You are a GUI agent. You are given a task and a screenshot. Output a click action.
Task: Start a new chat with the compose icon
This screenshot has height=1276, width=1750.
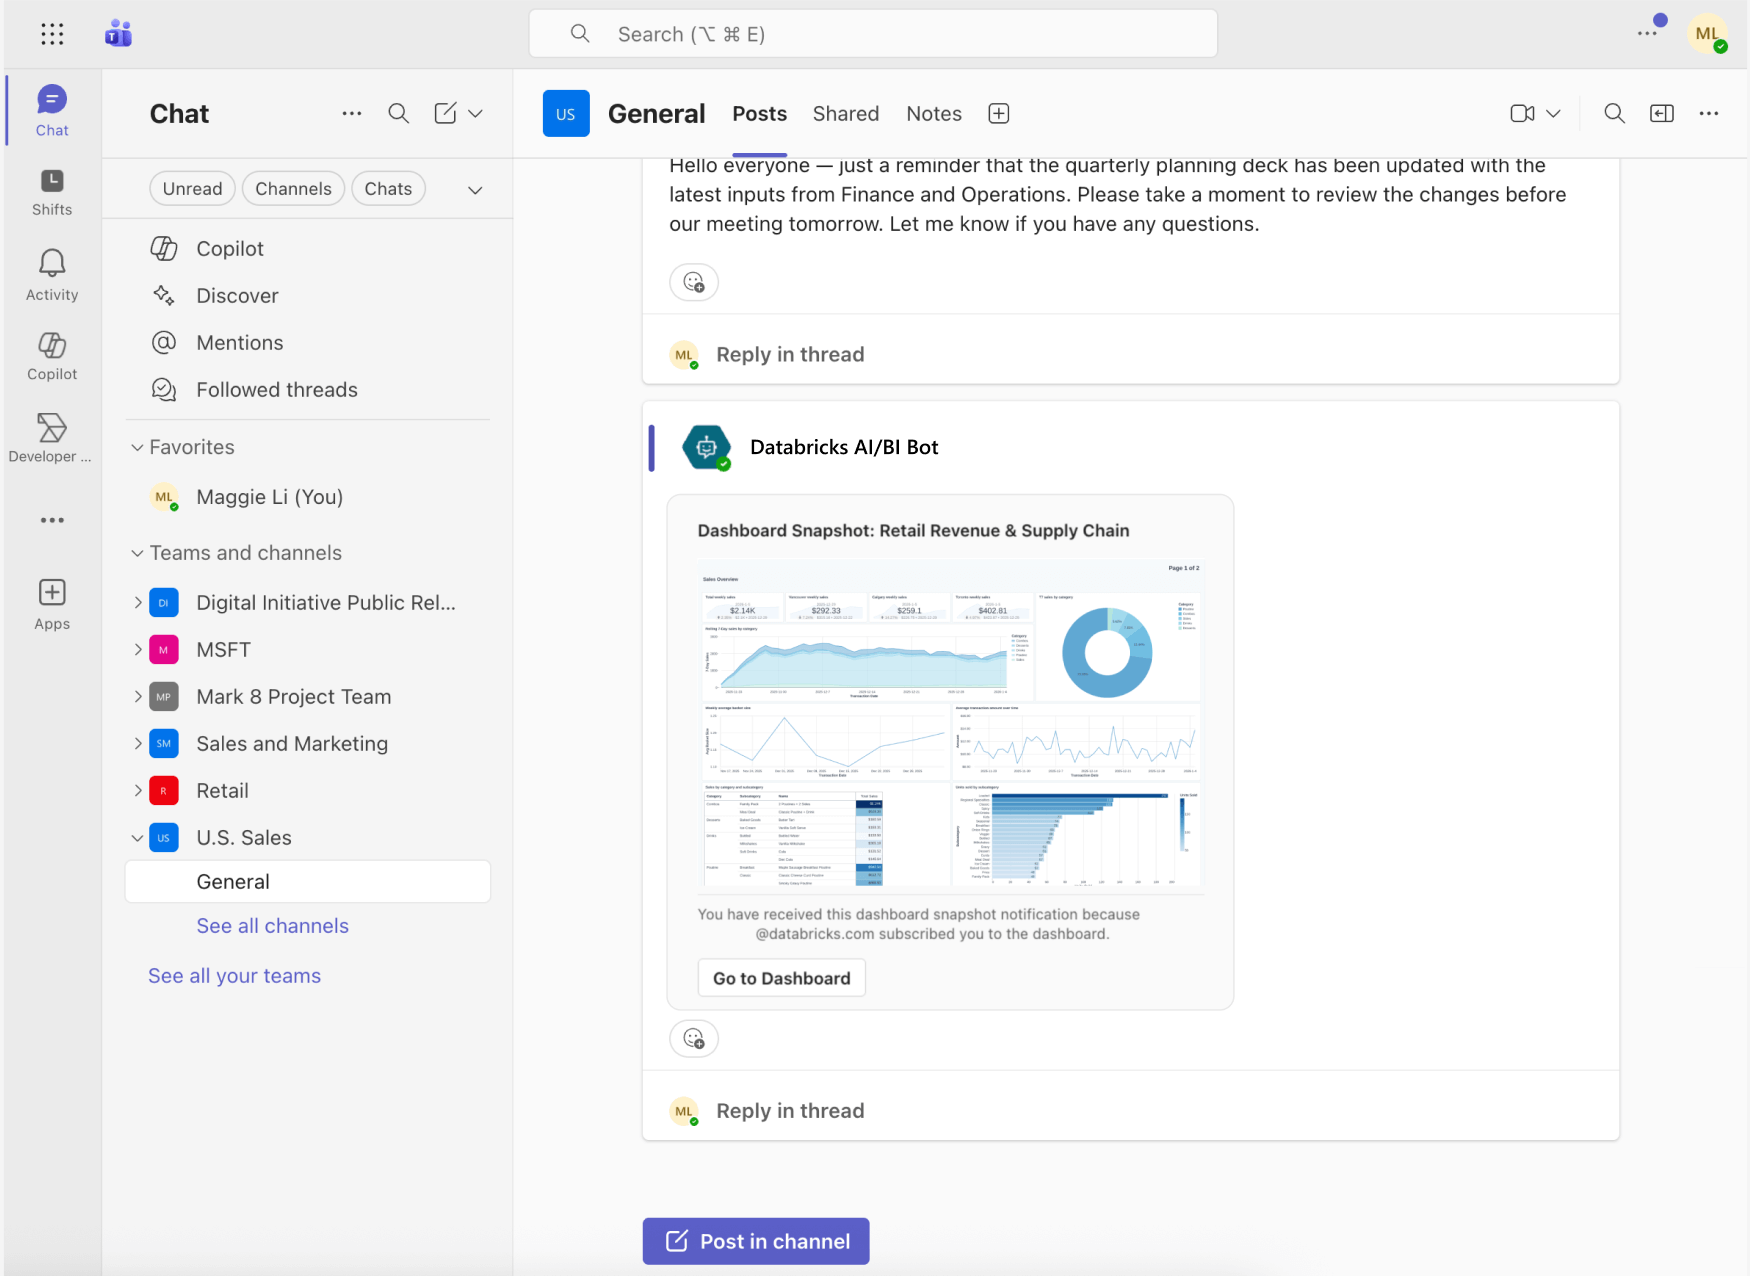pyautogui.click(x=444, y=113)
